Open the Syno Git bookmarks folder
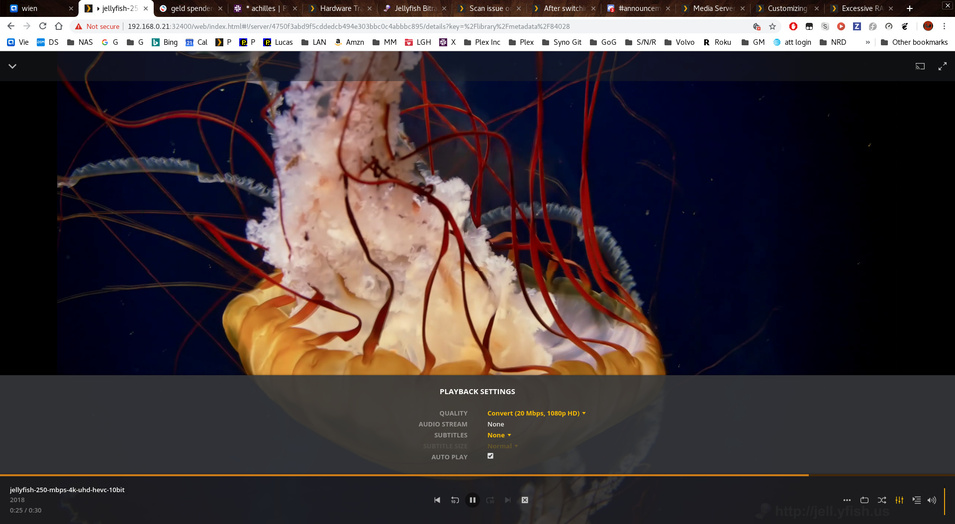 [561, 42]
